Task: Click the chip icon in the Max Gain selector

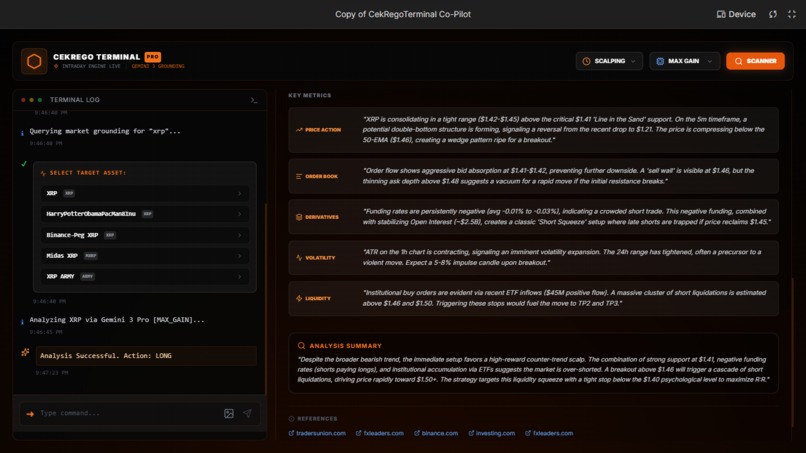Action: point(660,61)
